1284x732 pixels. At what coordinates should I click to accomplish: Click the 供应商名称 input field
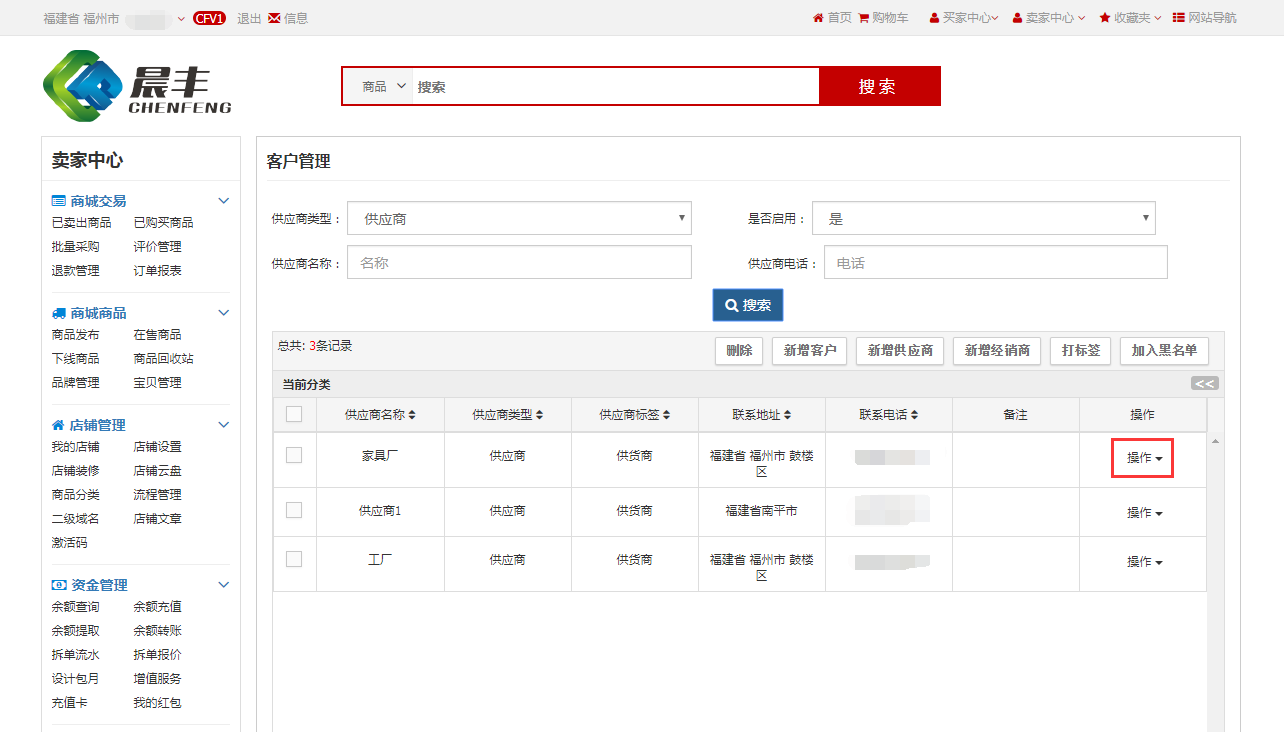pyautogui.click(x=519, y=262)
